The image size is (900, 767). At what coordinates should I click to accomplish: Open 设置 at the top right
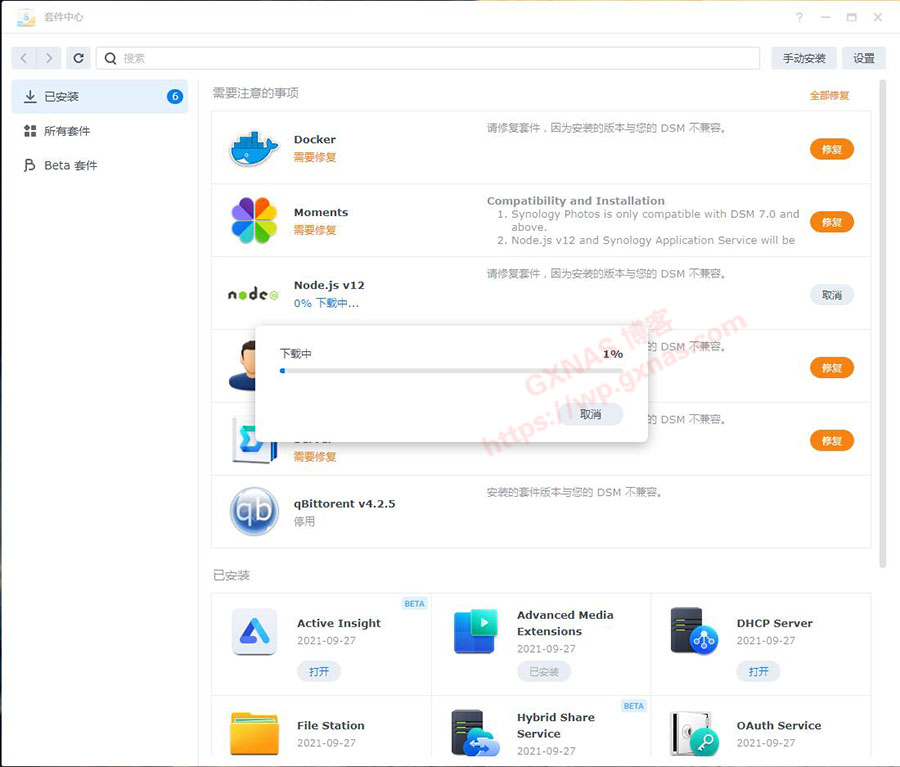click(x=864, y=57)
